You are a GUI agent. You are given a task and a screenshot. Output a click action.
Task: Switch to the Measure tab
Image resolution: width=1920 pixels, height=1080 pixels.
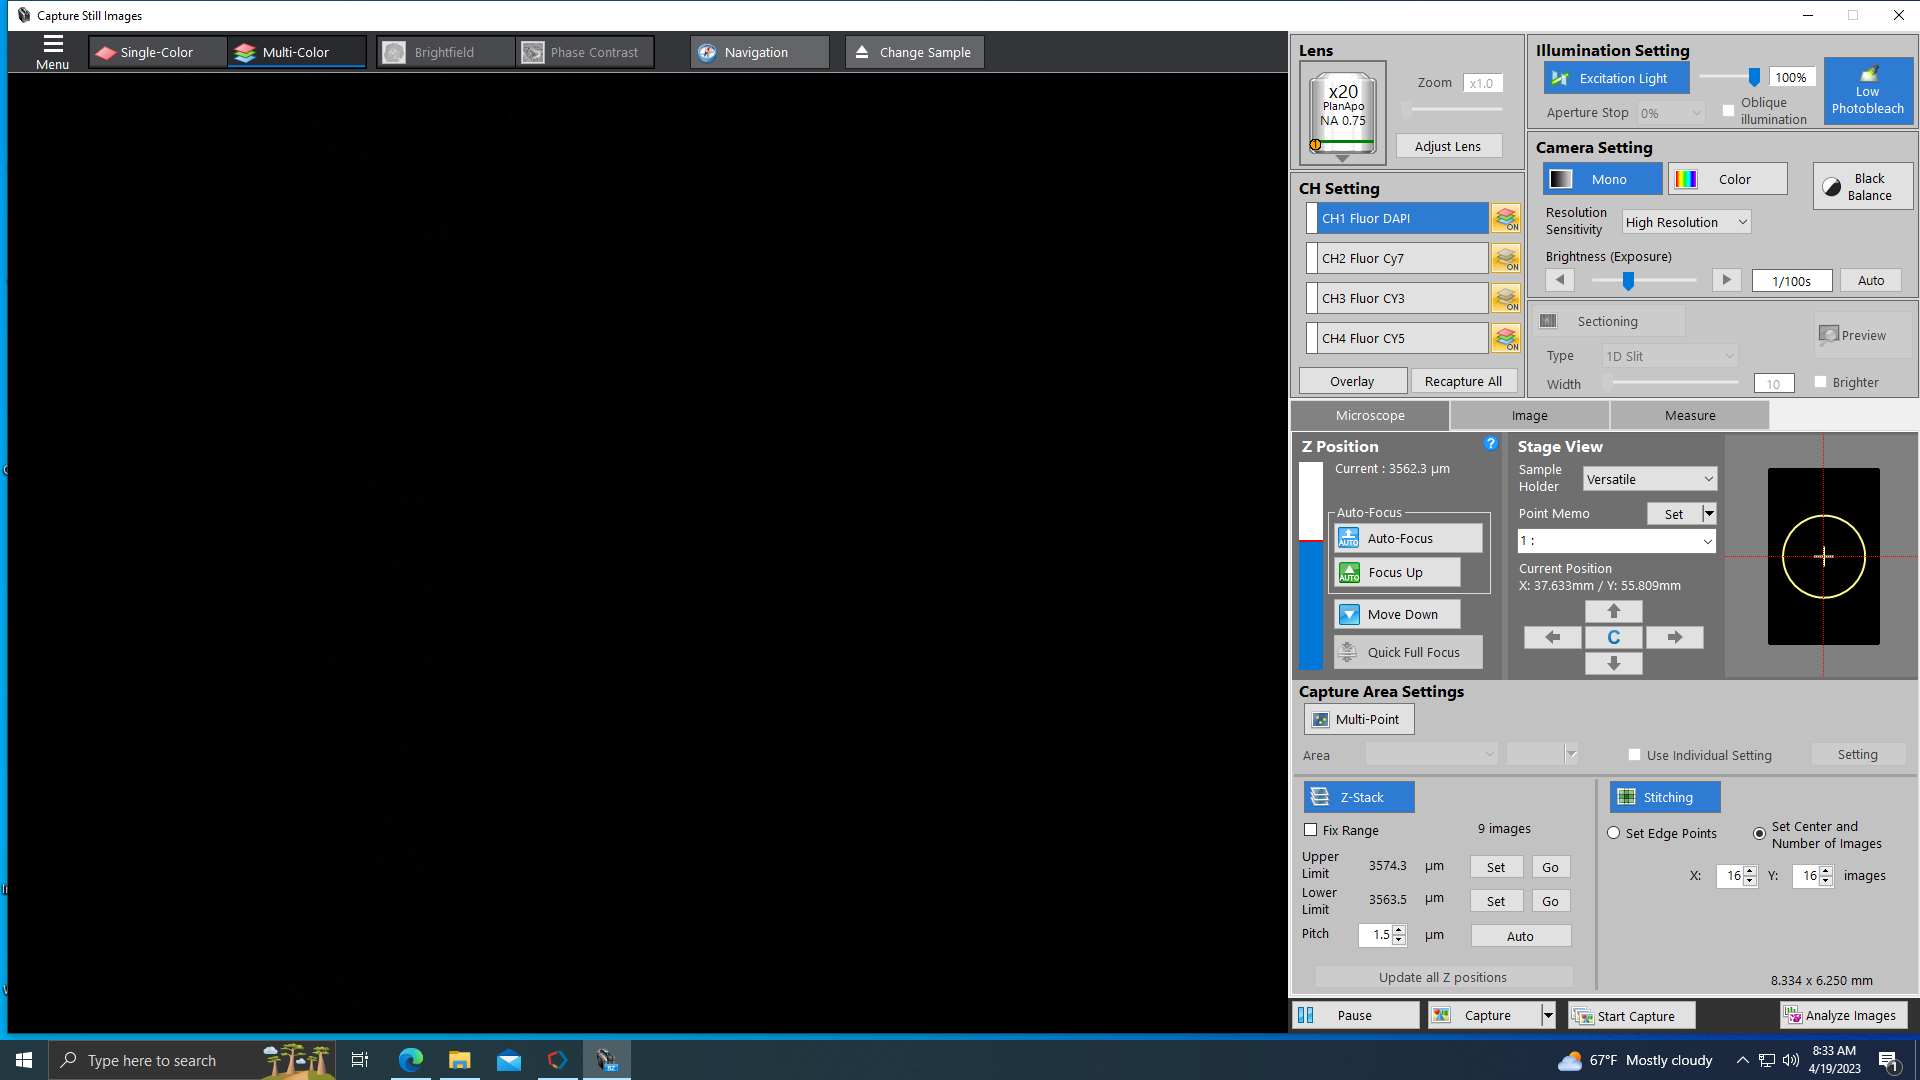pyautogui.click(x=1689, y=416)
